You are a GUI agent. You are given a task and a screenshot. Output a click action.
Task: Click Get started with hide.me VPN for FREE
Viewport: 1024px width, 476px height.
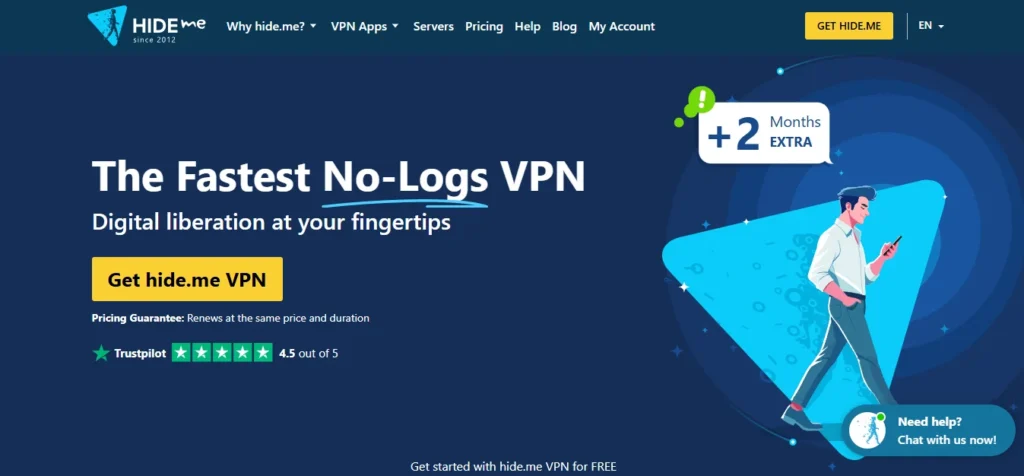click(x=513, y=467)
